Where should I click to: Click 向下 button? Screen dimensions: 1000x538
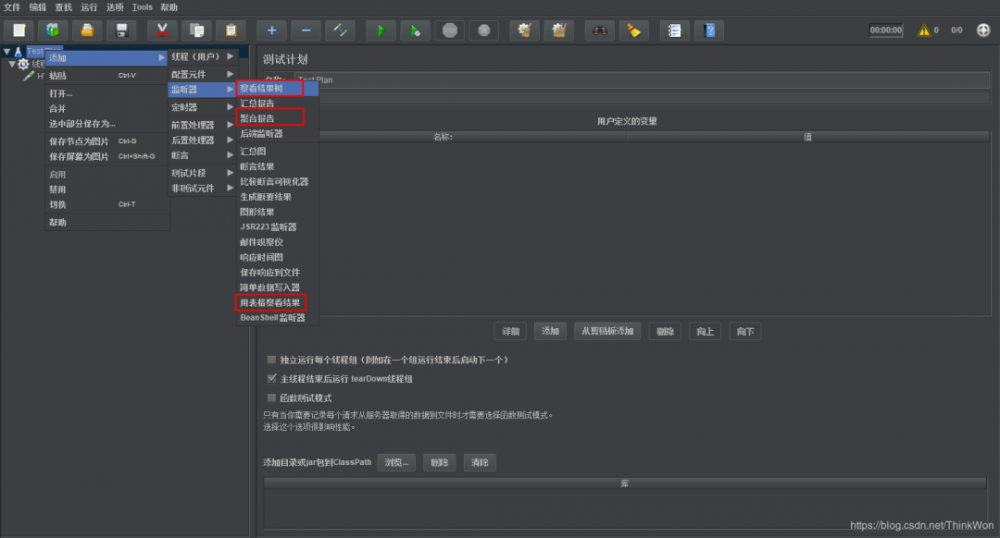[745, 331]
